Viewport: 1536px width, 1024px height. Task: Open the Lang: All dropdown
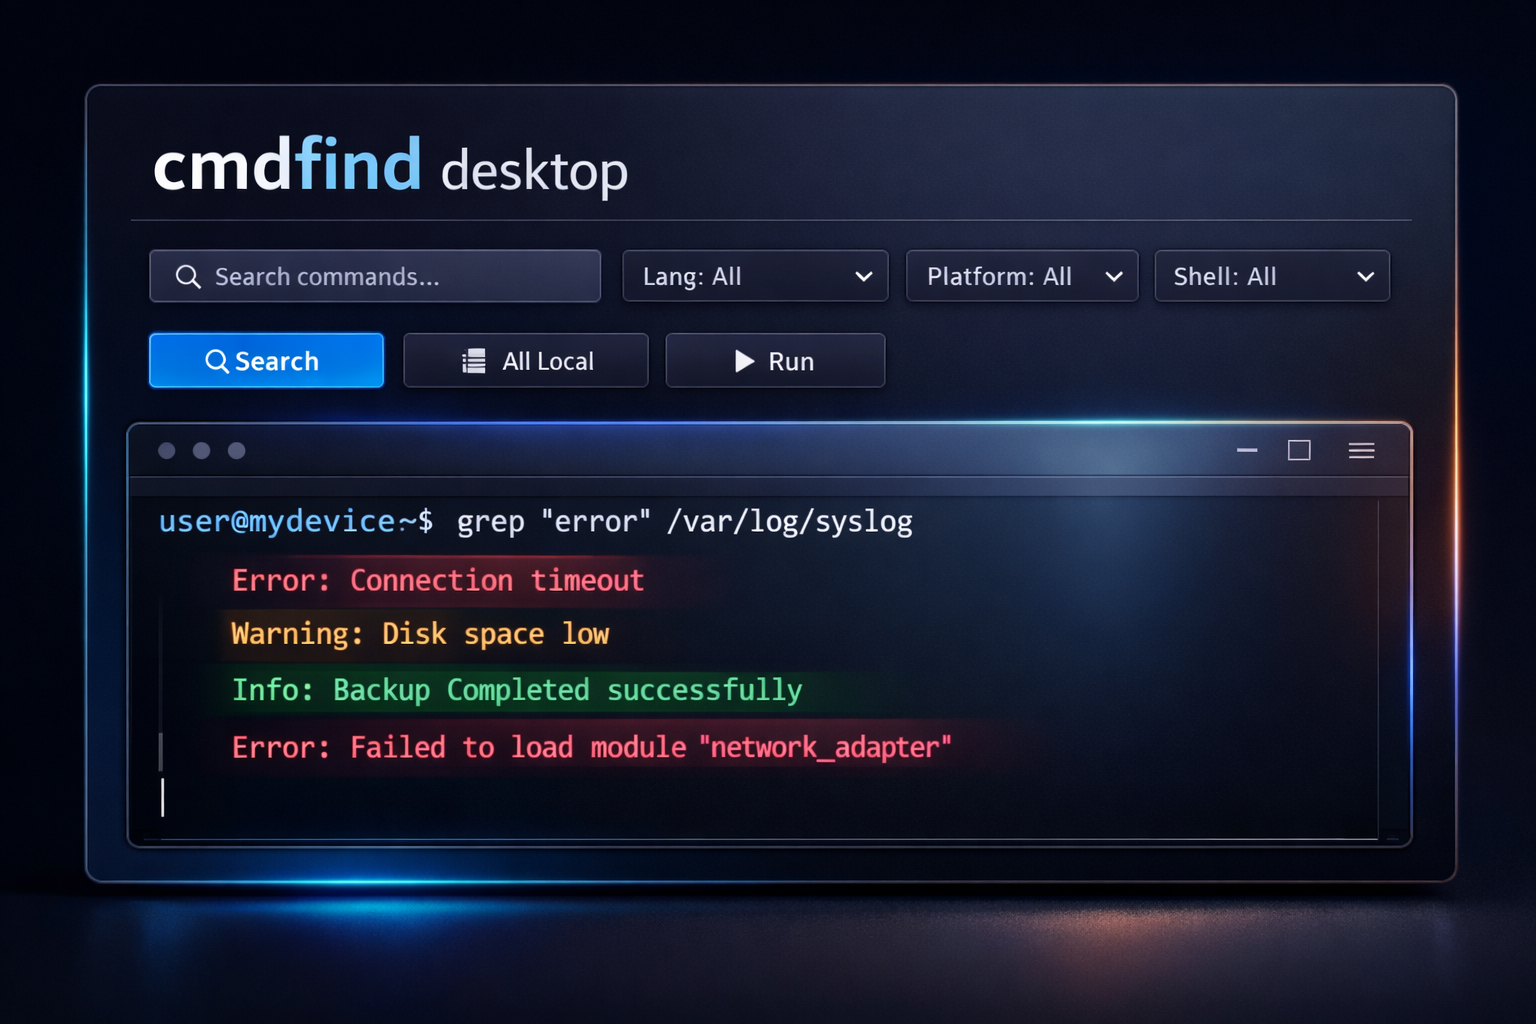[755, 276]
